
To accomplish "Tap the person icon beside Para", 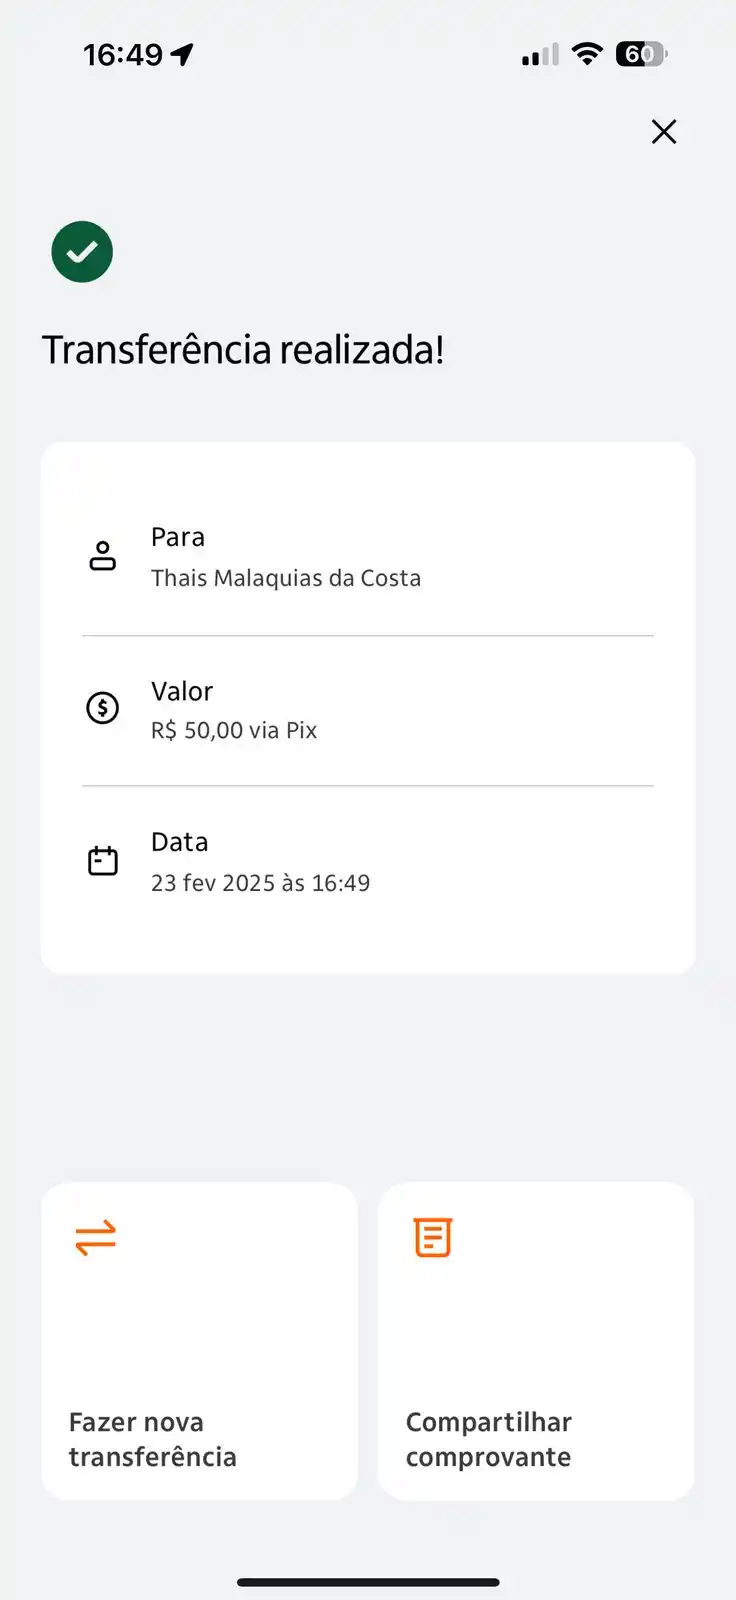I will pos(103,556).
